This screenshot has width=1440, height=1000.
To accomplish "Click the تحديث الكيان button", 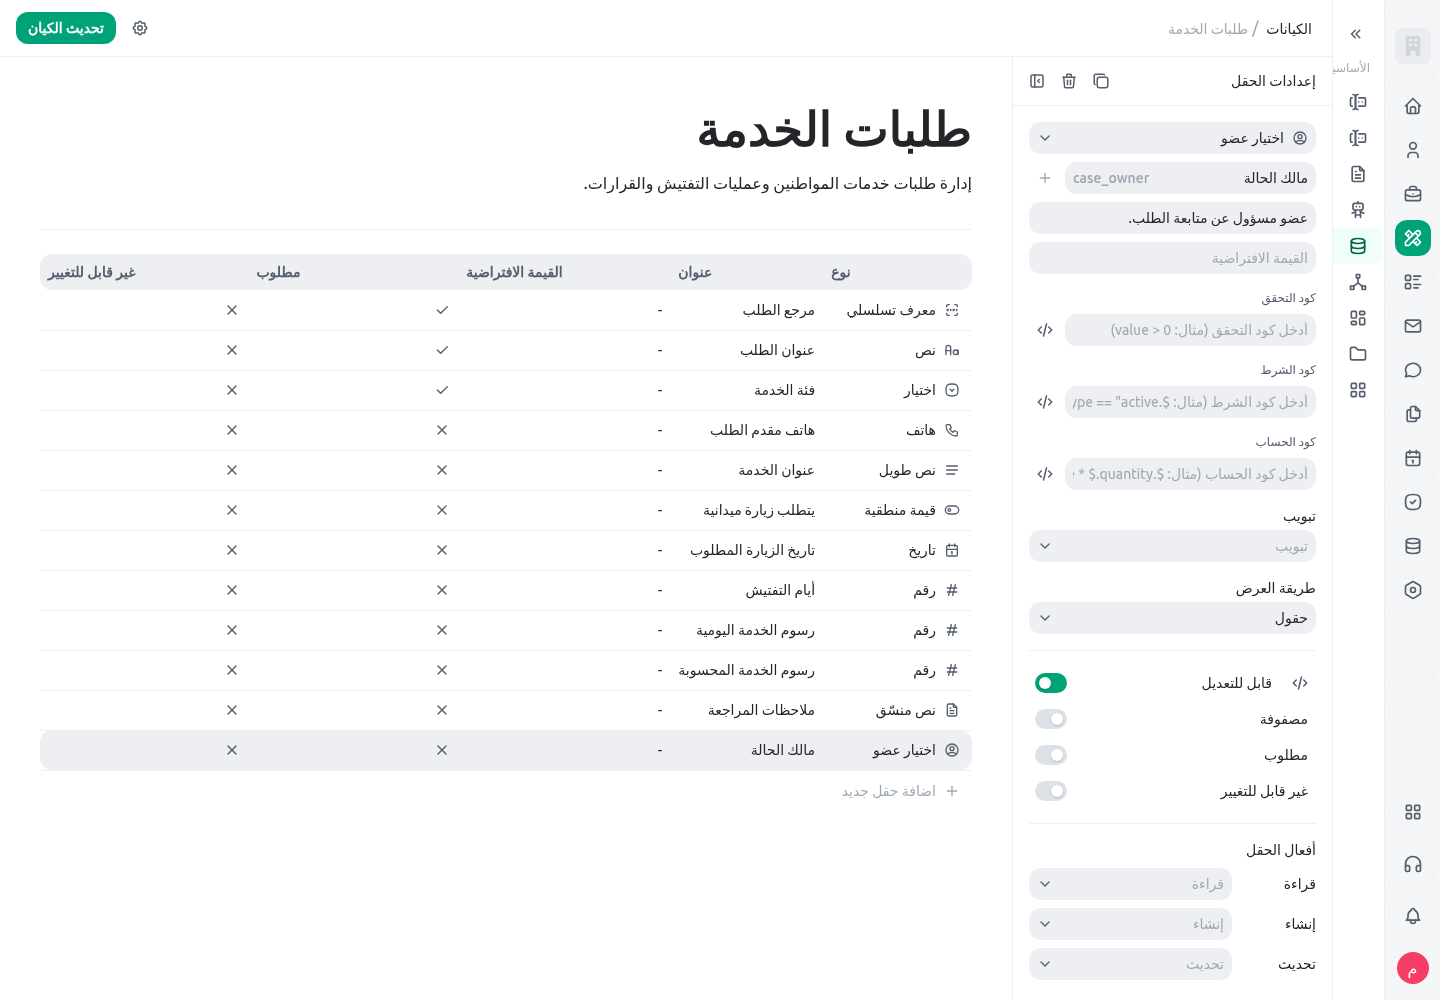I will 66,28.
